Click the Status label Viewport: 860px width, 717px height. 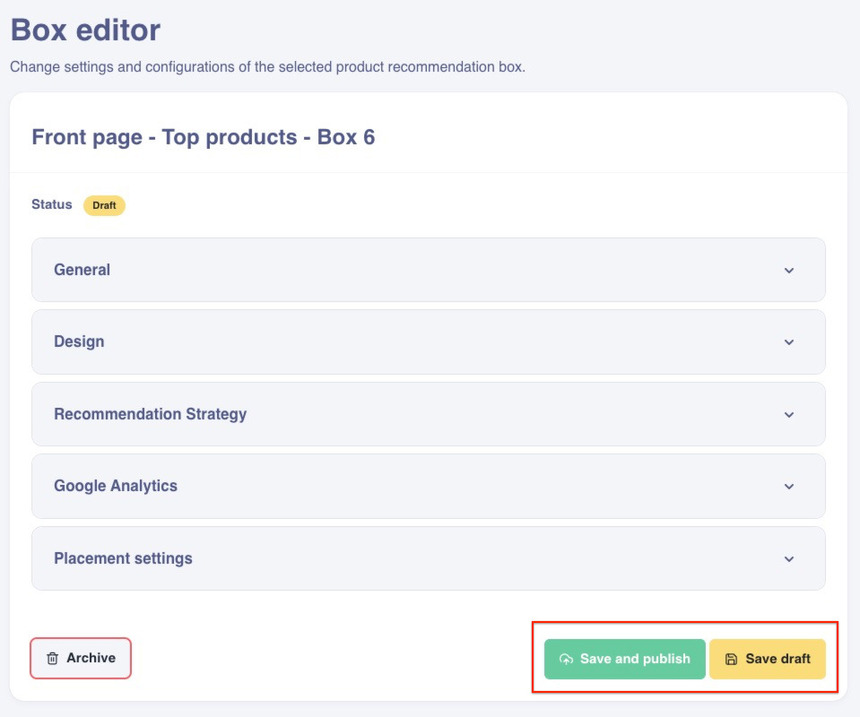click(52, 204)
